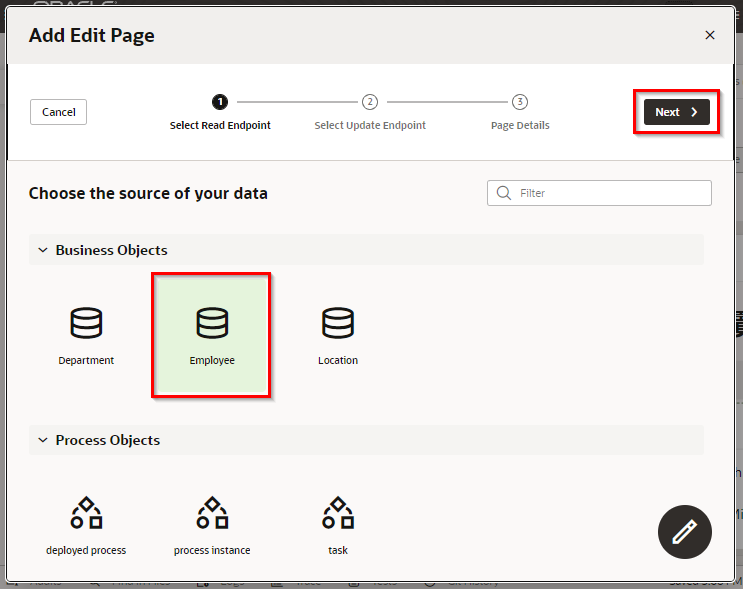Viewport: 743px width, 589px height.
Task: Jump to step 3 circle indicator
Action: pyautogui.click(x=520, y=102)
